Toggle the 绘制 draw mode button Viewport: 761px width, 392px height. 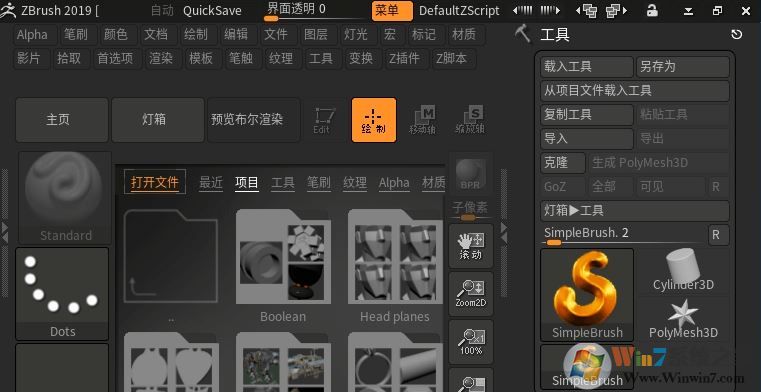374,120
